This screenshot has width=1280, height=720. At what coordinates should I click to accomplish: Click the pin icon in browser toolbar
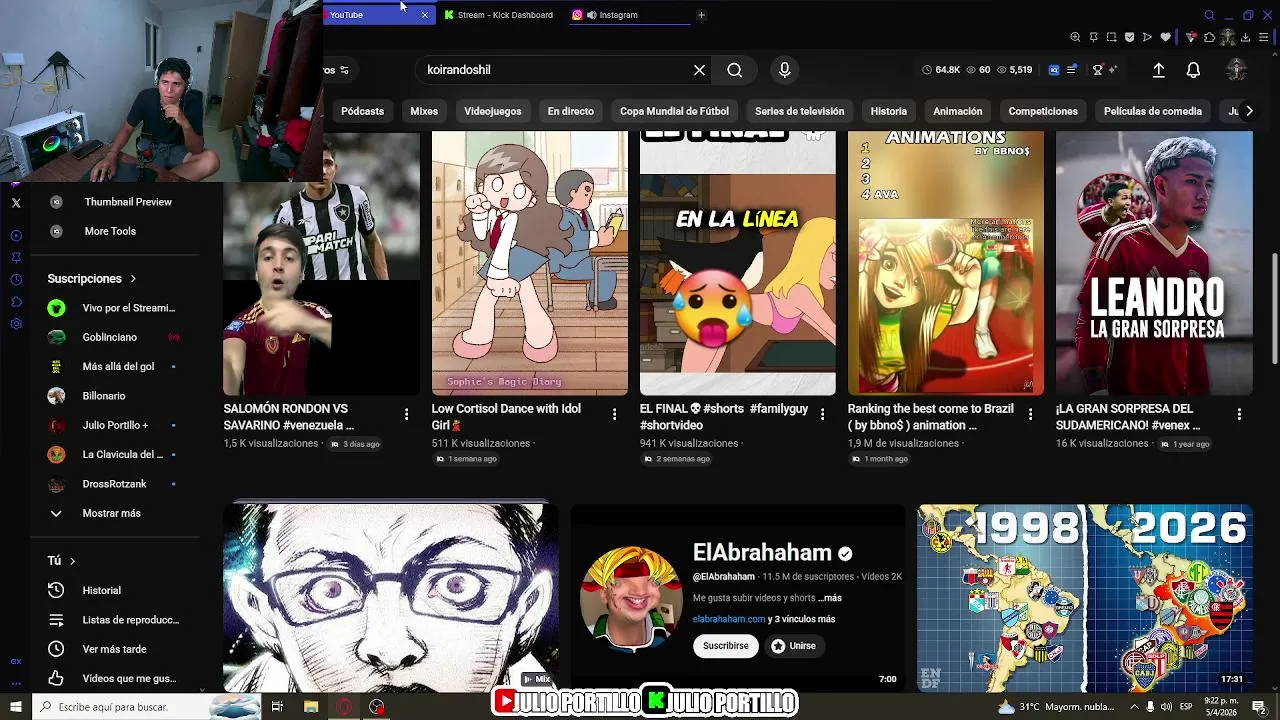coord(1093,37)
